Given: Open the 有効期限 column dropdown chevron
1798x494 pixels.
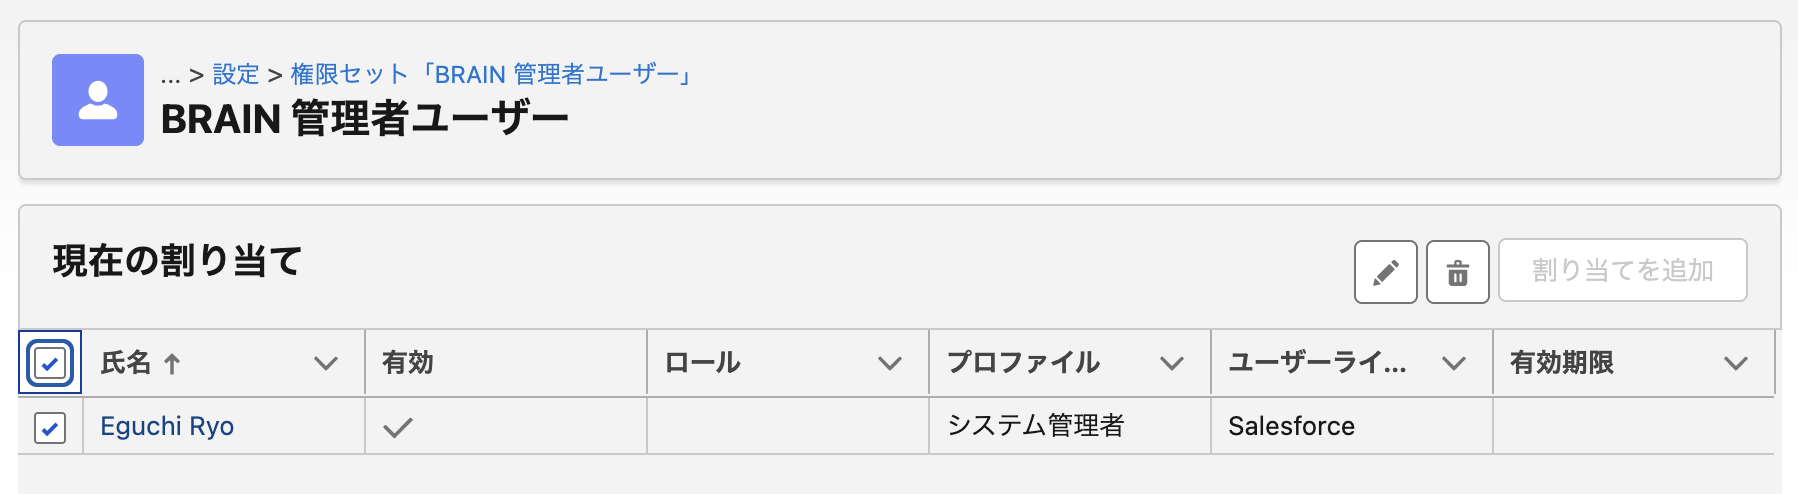Looking at the screenshot, I should (1735, 364).
